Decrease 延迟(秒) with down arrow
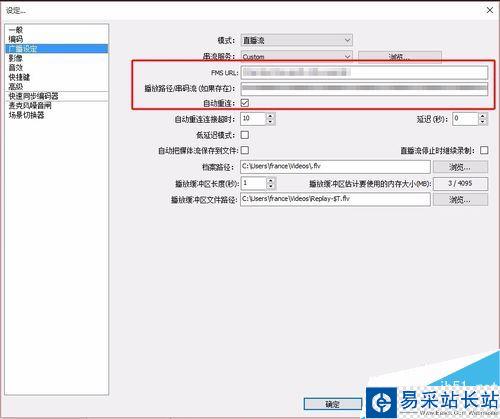Screen dimensions: 500x419 (483, 122)
